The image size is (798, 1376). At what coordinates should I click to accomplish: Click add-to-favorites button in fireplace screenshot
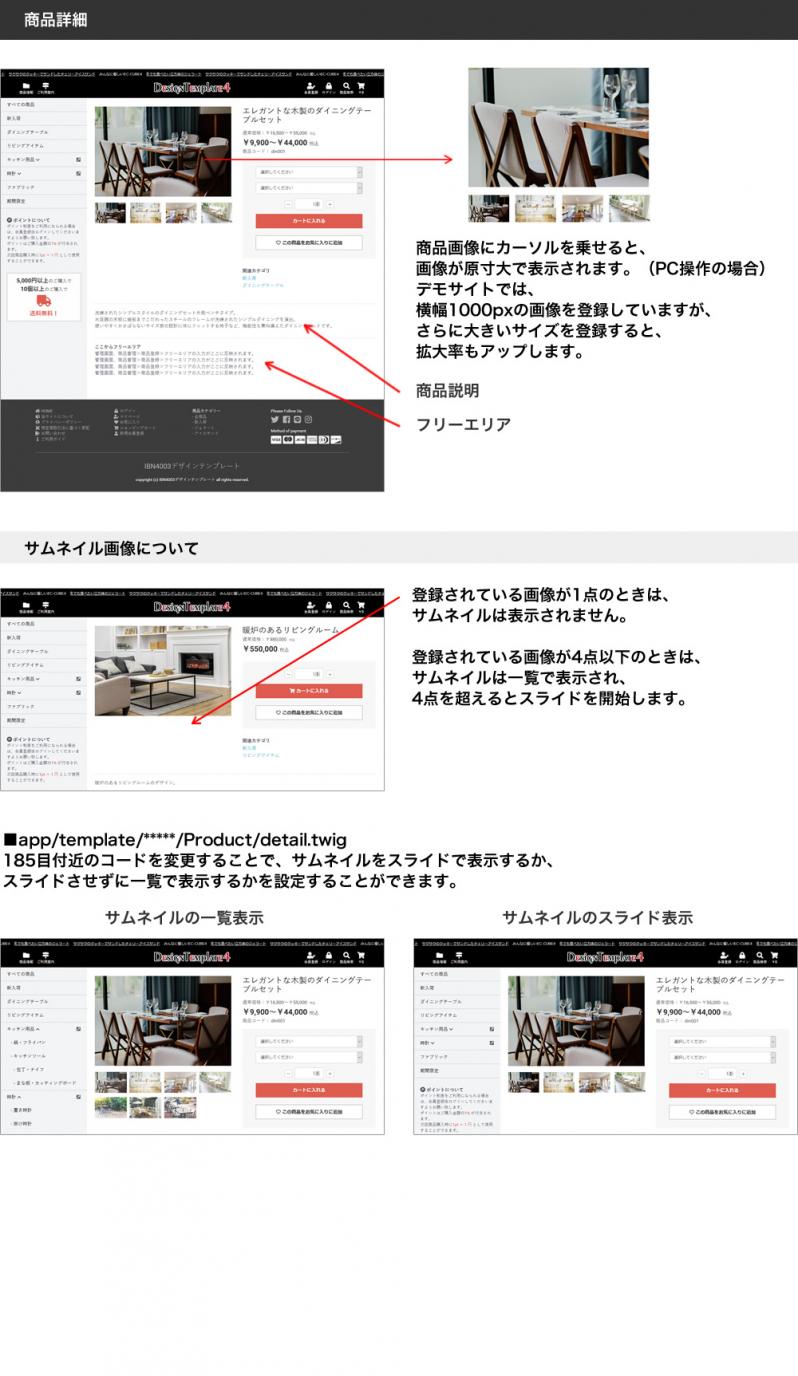point(309,712)
